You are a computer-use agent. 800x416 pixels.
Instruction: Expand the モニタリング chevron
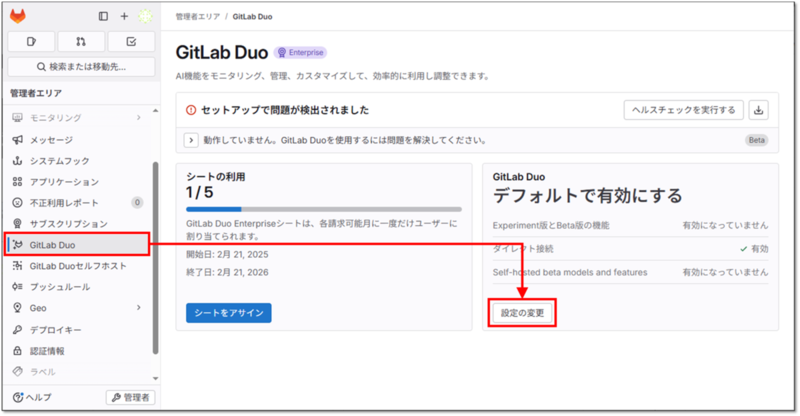tap(139, 118)
